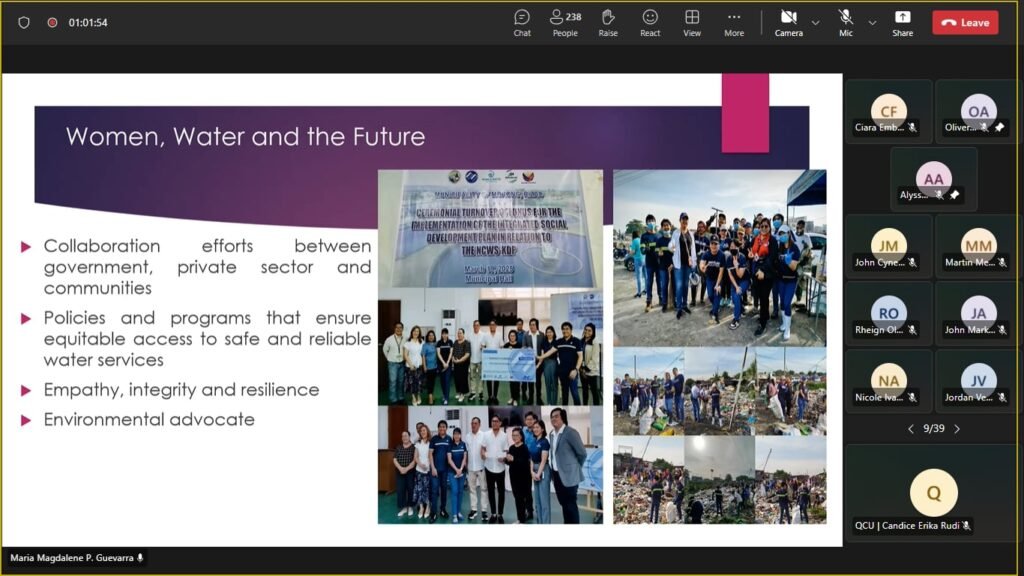Go to previous participants page
Image resolution: width=1024 pixels, height=576 pixels.
click(910, 429)
